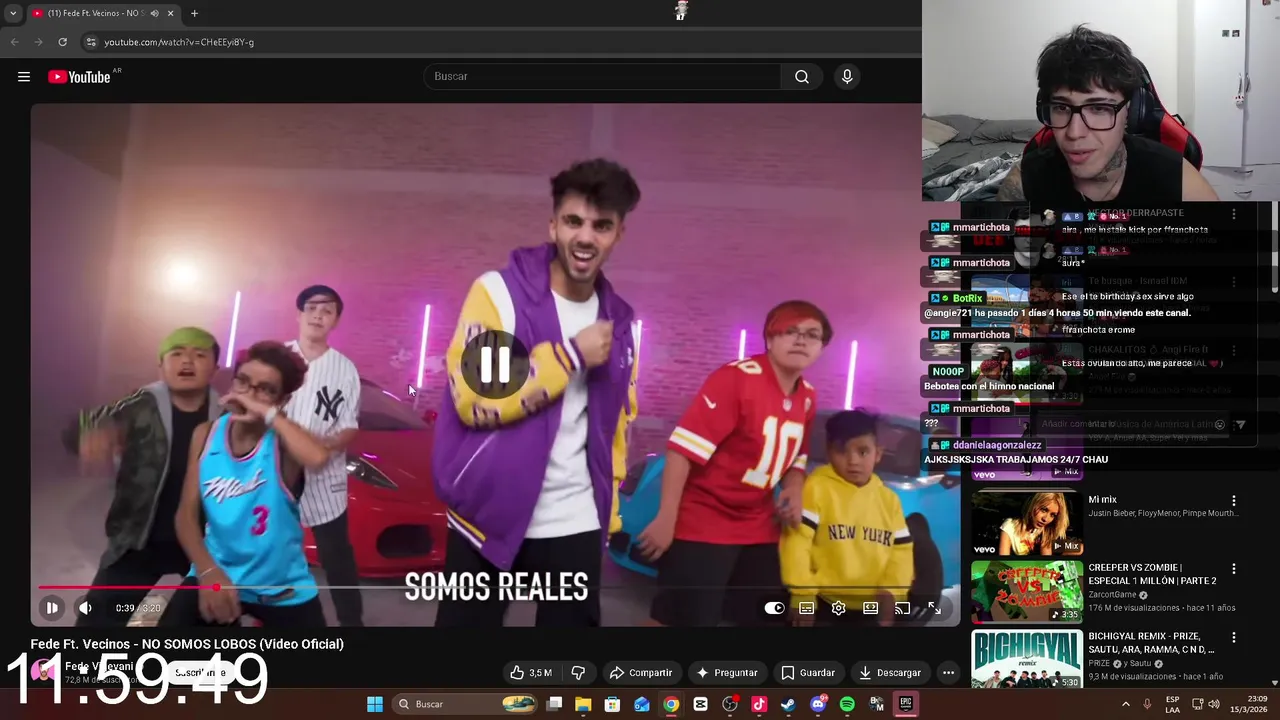Start voice search with the microphone icon
The image size is (1280, 720).
(x=847, y=77)
